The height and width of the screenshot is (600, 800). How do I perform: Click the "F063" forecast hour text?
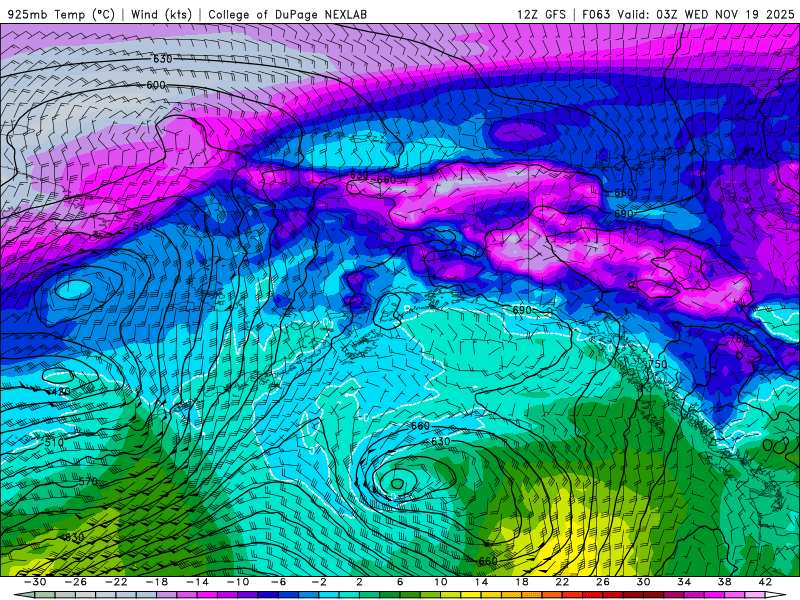coord(595,14)
